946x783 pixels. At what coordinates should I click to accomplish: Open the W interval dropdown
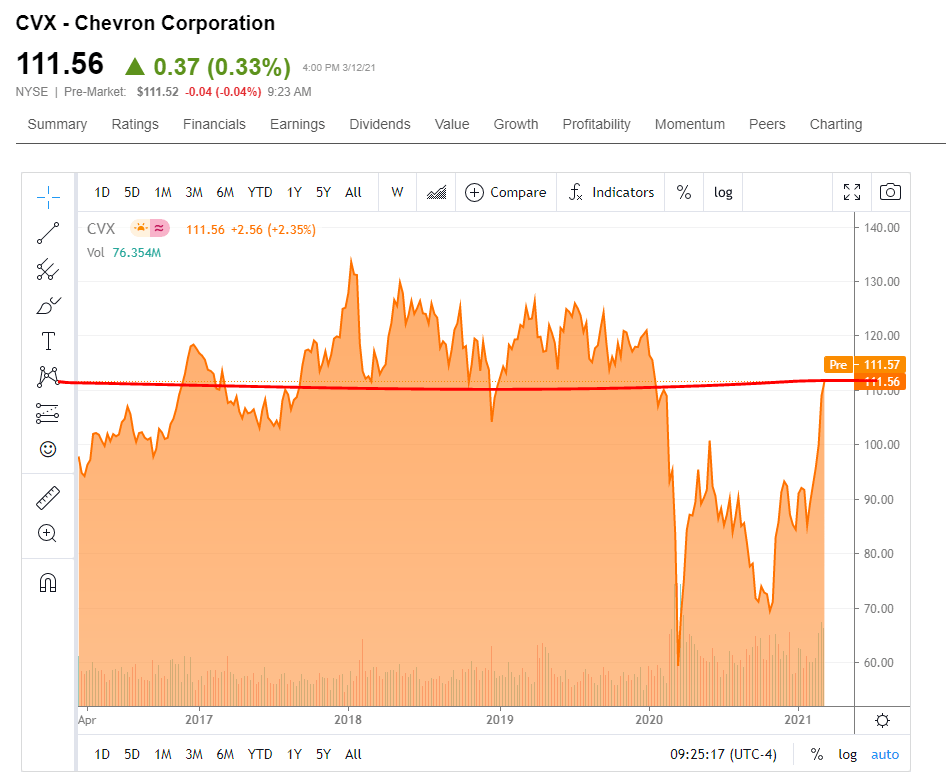click(x=397, y=192)
